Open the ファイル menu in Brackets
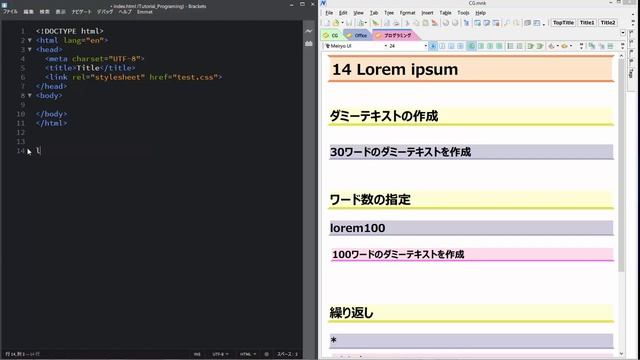 tap(10, 12)
